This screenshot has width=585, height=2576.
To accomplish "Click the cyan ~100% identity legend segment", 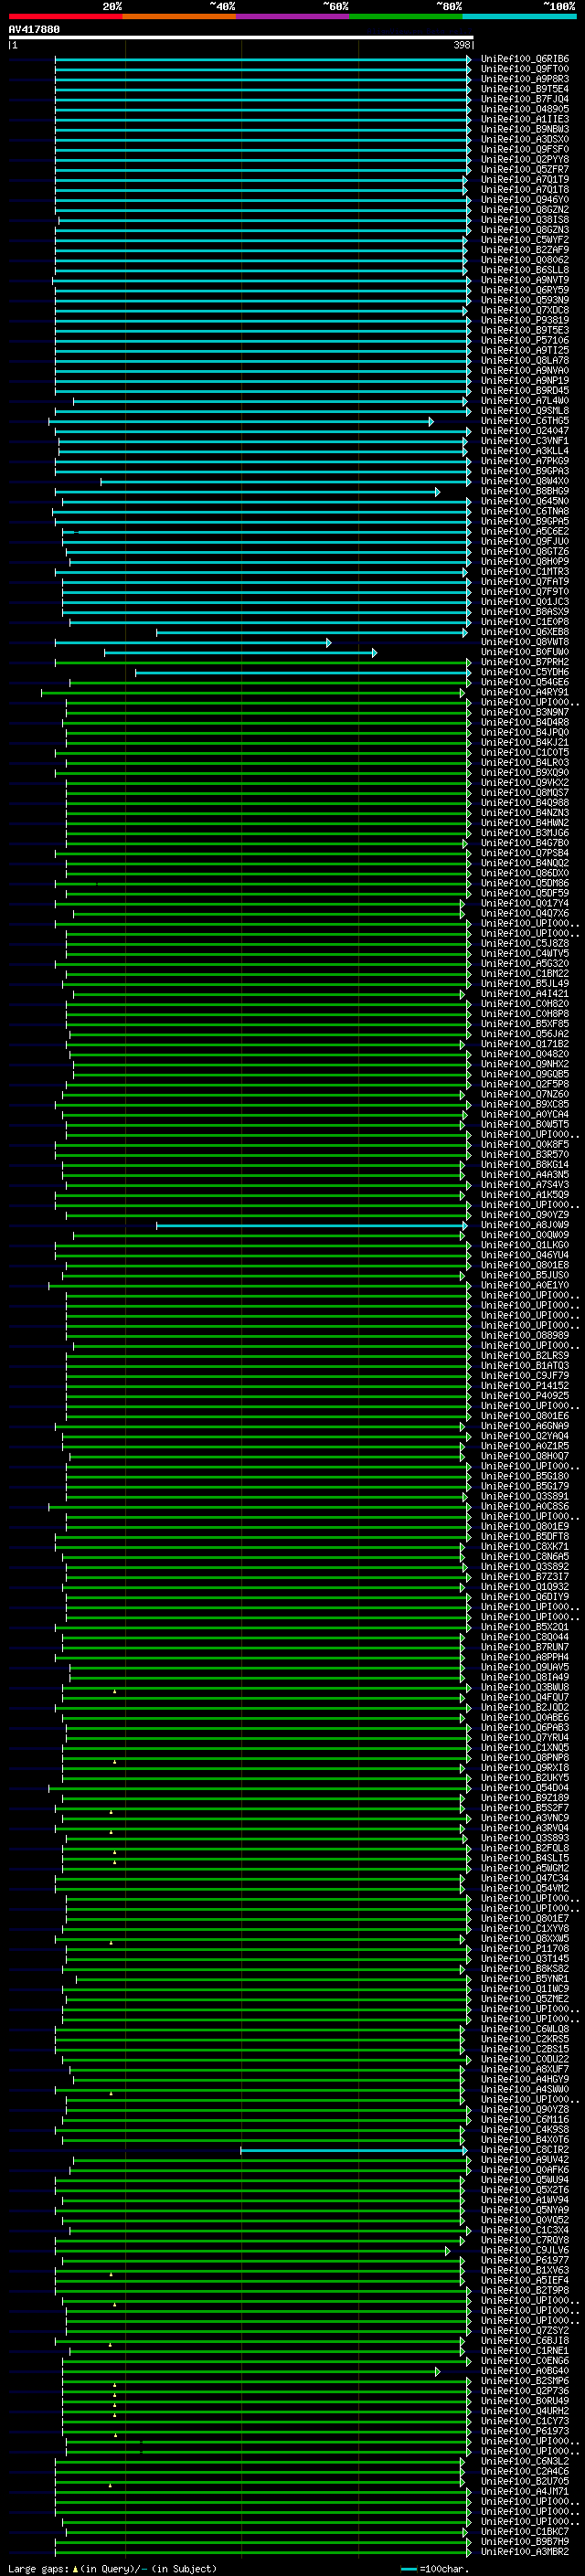I will pos(519,16).
